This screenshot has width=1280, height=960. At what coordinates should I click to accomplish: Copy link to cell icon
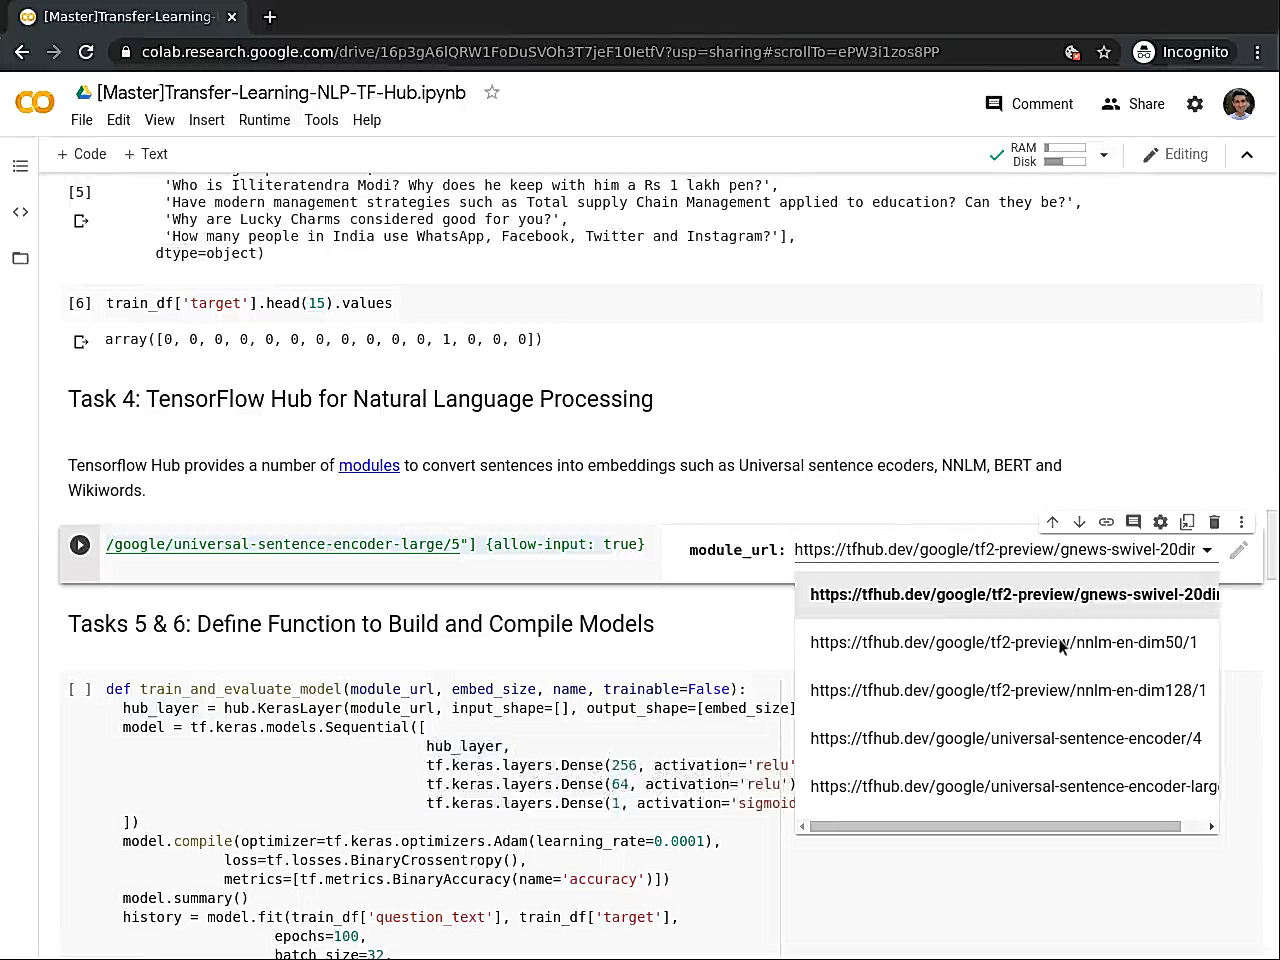point(1106,522)
